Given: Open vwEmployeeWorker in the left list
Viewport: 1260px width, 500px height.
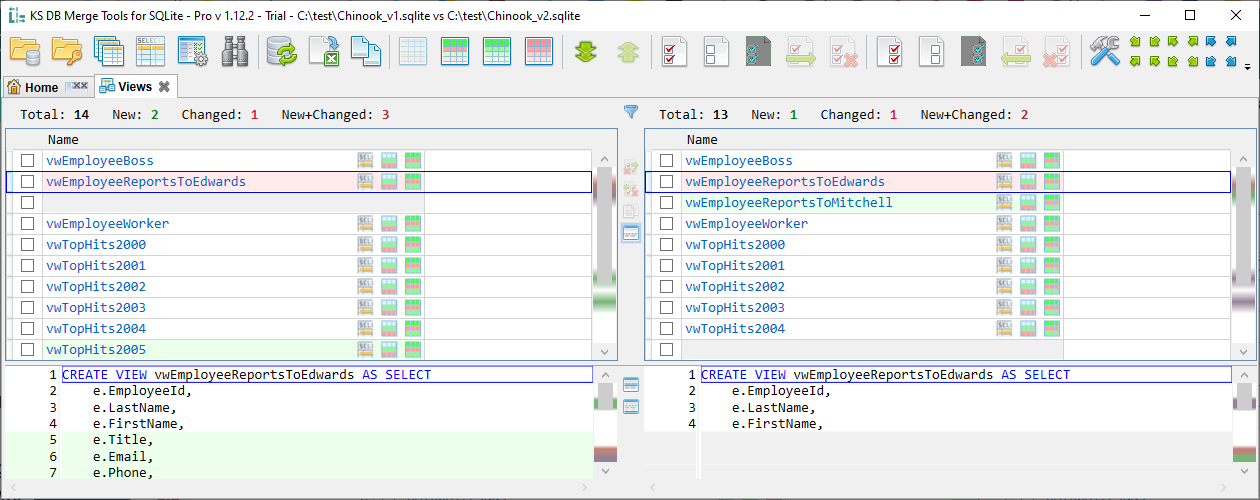Looking at the screenshot, I should 107,224.
